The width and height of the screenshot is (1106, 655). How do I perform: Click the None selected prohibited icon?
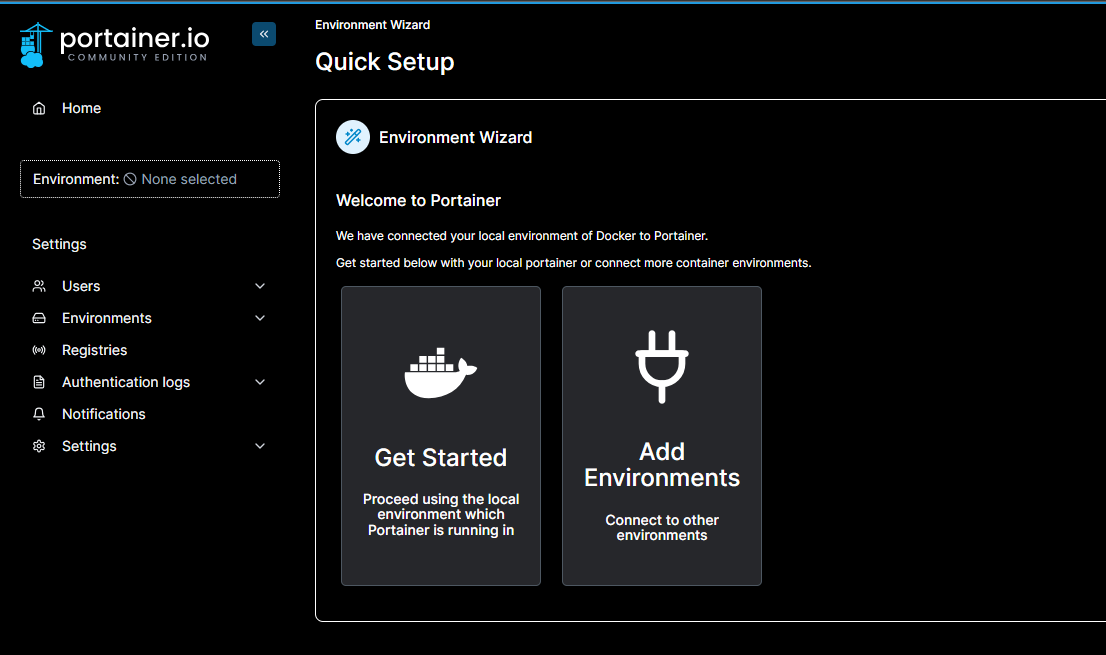pyautogui.click(x=130, y=179)
